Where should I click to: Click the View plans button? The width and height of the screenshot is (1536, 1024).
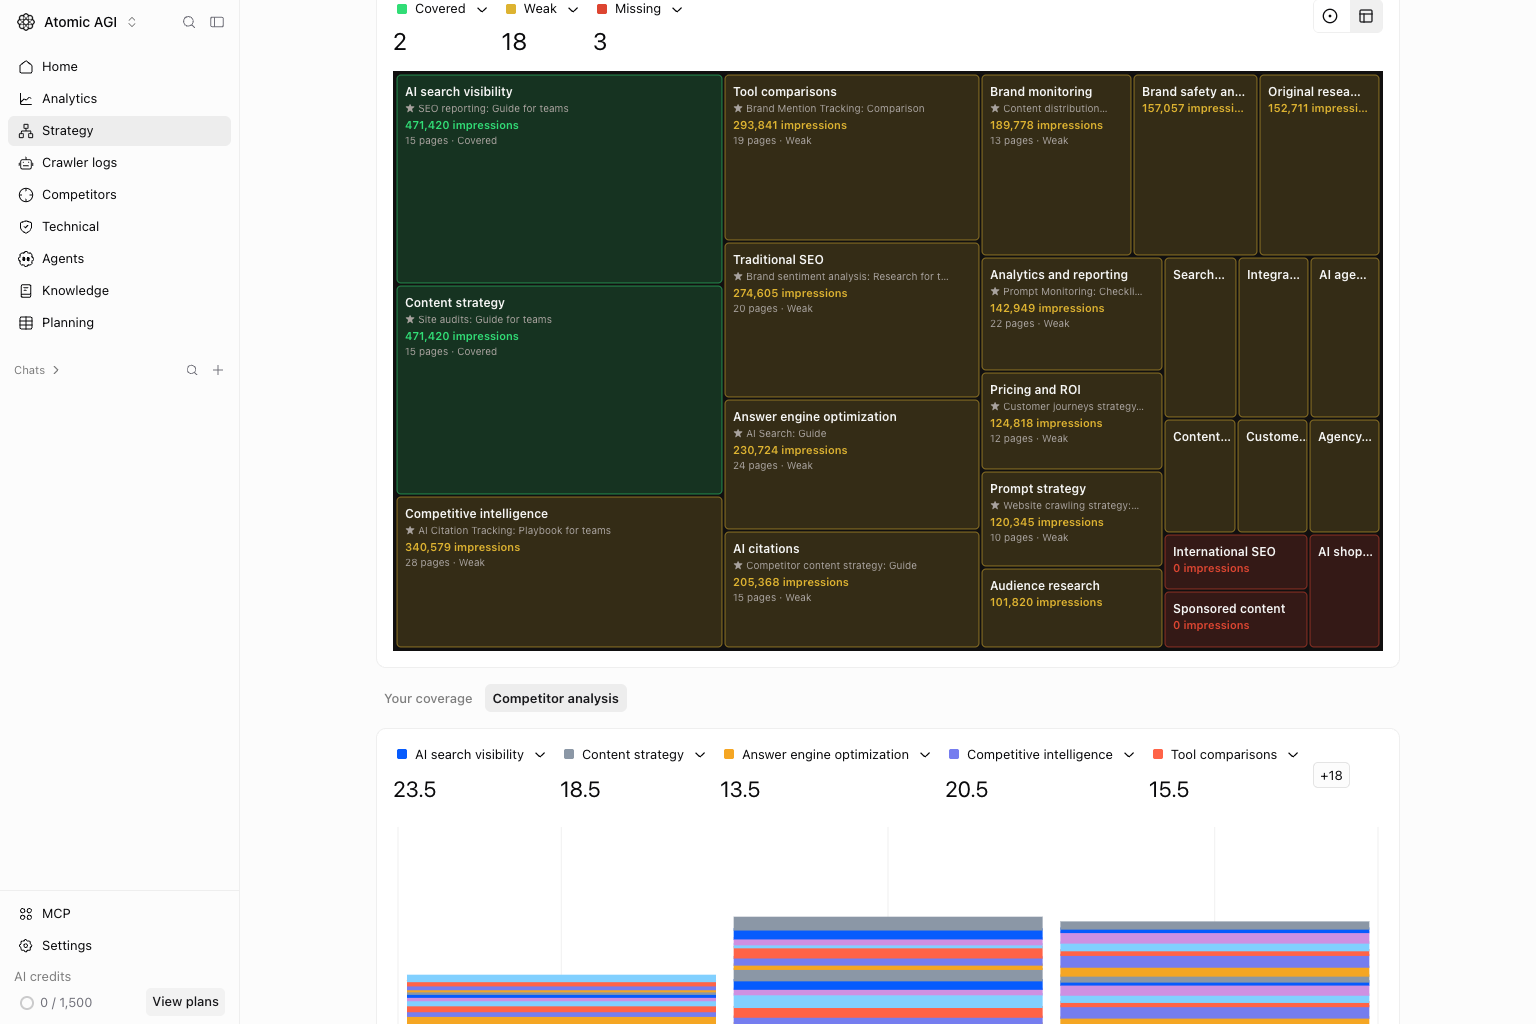point(185,1002)
